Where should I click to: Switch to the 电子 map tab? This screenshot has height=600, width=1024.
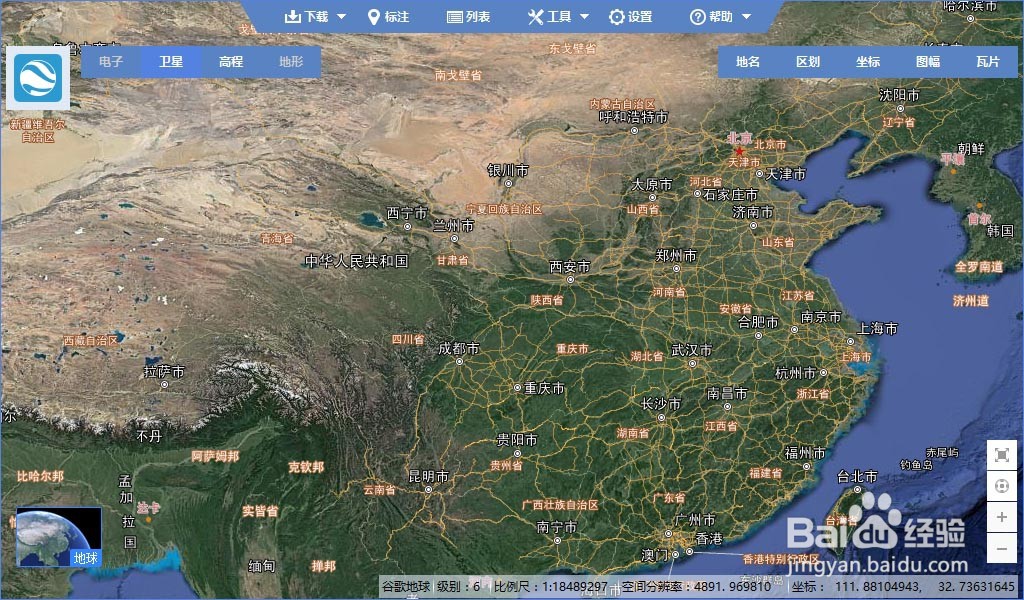[110, 61]
